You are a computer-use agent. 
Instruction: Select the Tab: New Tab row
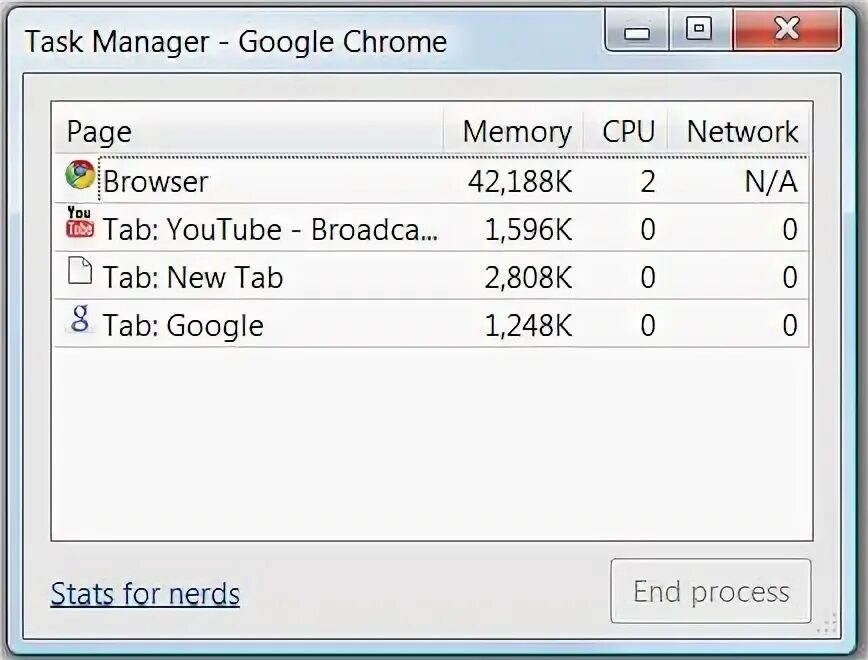click(x=432, y=276)
